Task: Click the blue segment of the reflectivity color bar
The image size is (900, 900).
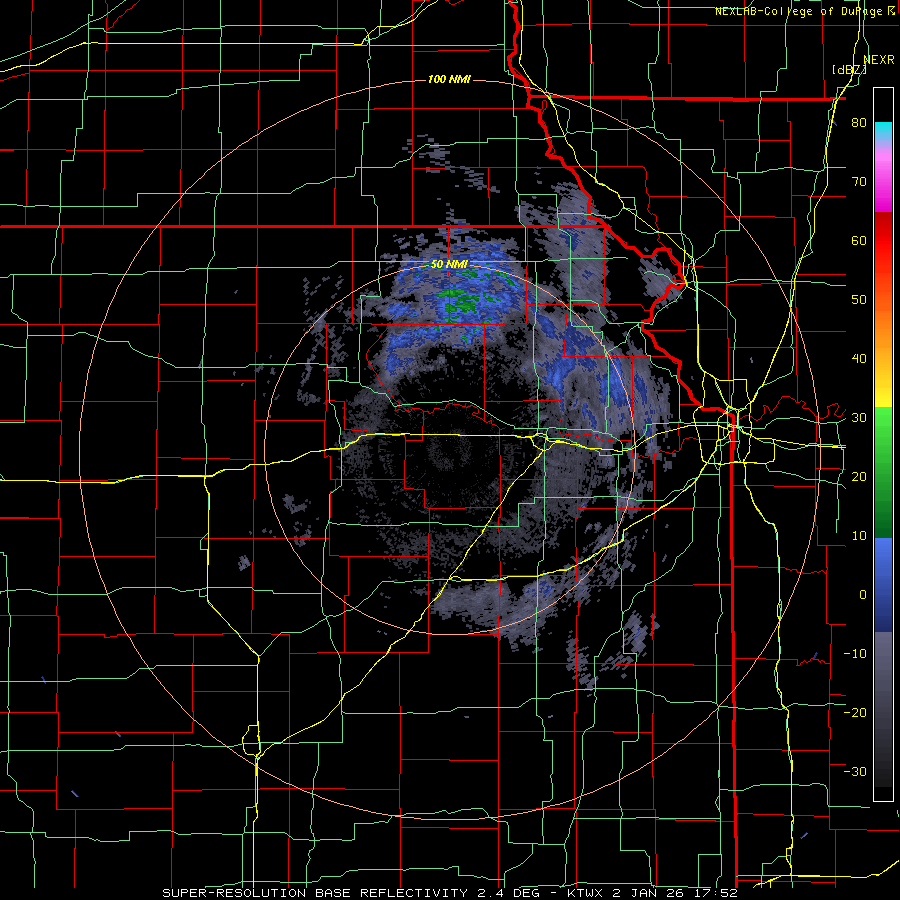Action: coord(883,584)
